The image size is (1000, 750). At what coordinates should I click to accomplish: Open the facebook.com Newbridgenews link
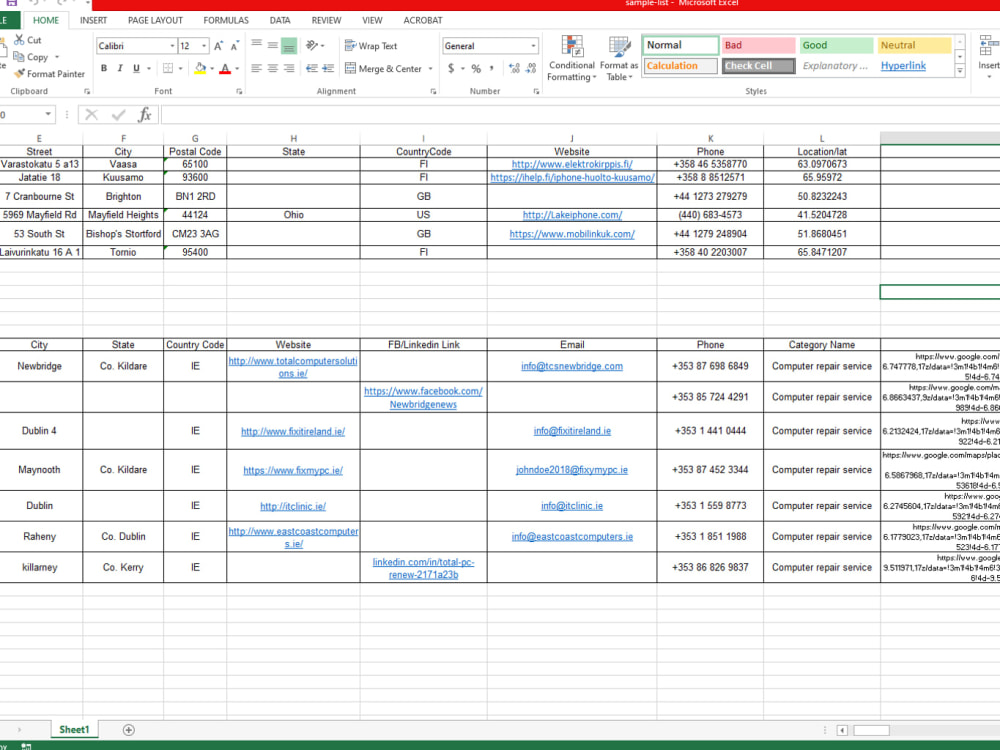click(x=423, y=397)
